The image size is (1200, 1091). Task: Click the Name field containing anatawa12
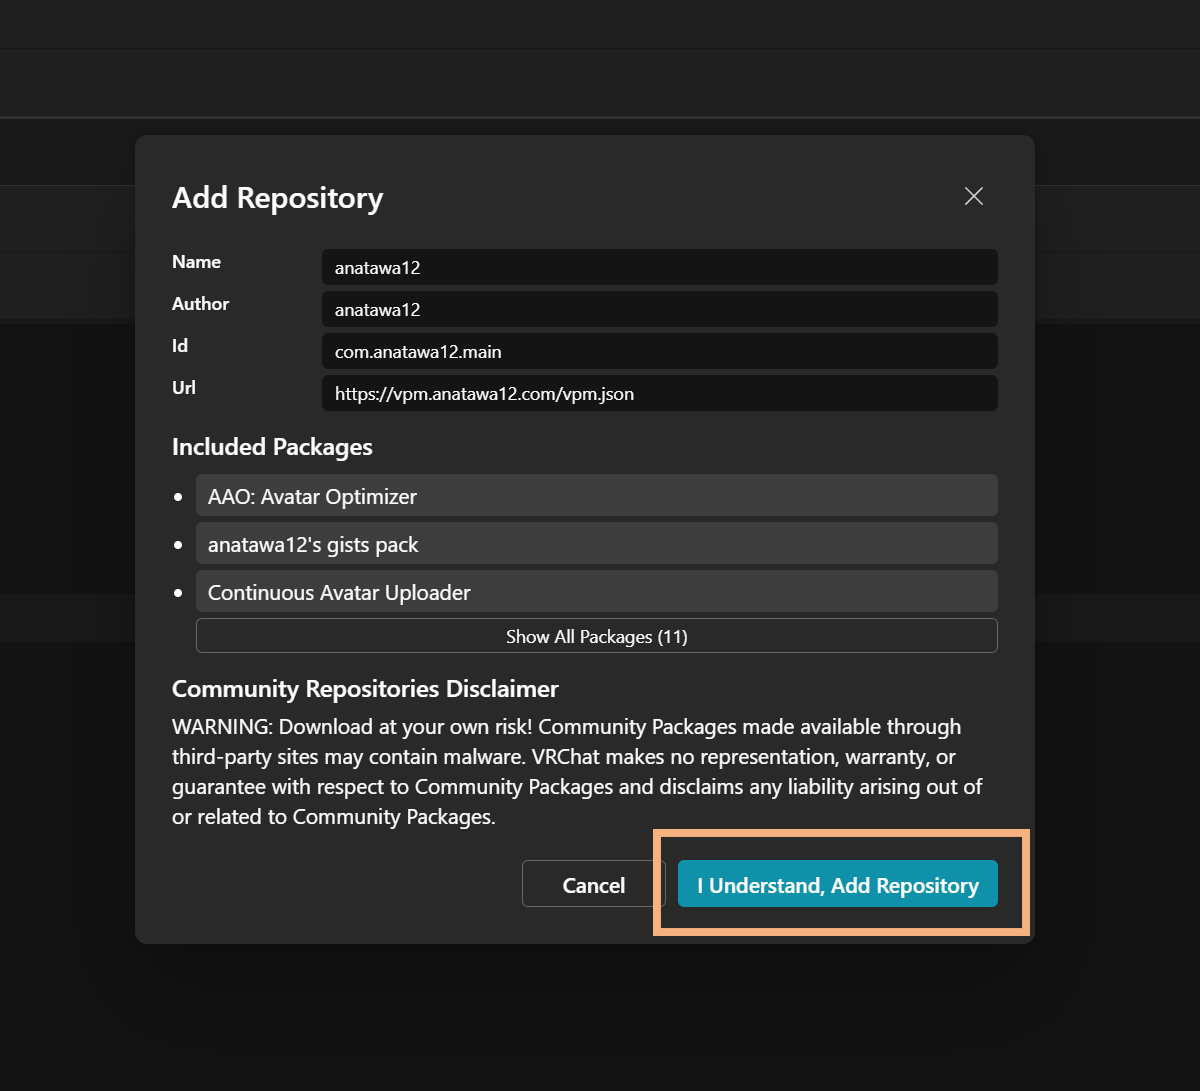click(x=660, y=267)
